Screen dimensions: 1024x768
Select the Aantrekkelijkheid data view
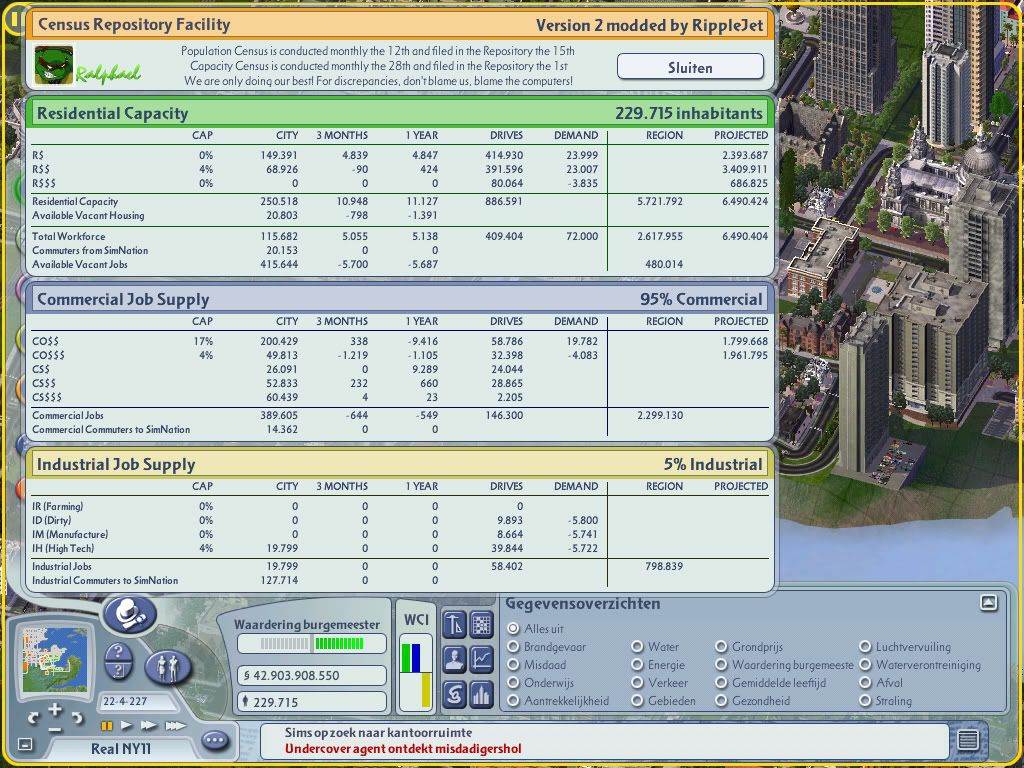[x=513, y=701]
